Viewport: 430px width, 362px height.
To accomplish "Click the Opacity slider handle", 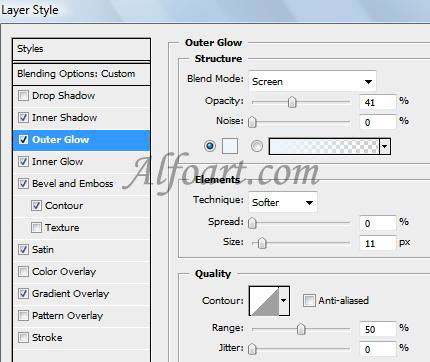I will click(x=292, y=102).
